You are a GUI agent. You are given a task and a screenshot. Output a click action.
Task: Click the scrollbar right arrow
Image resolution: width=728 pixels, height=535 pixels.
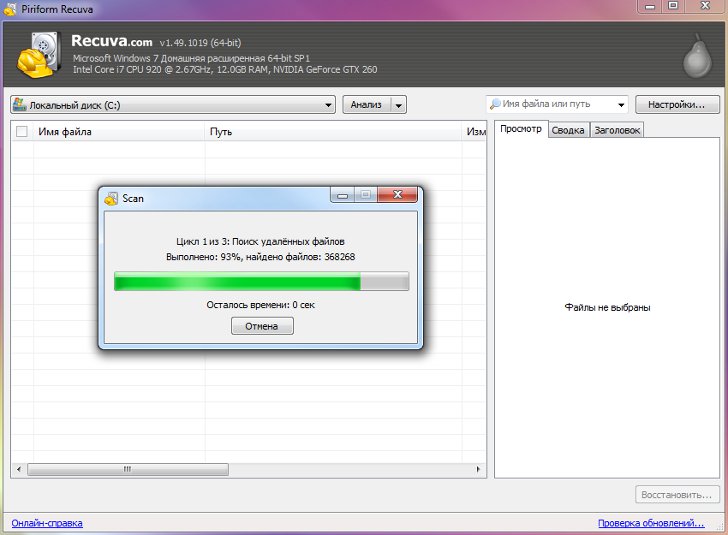(x=478, y=469)
